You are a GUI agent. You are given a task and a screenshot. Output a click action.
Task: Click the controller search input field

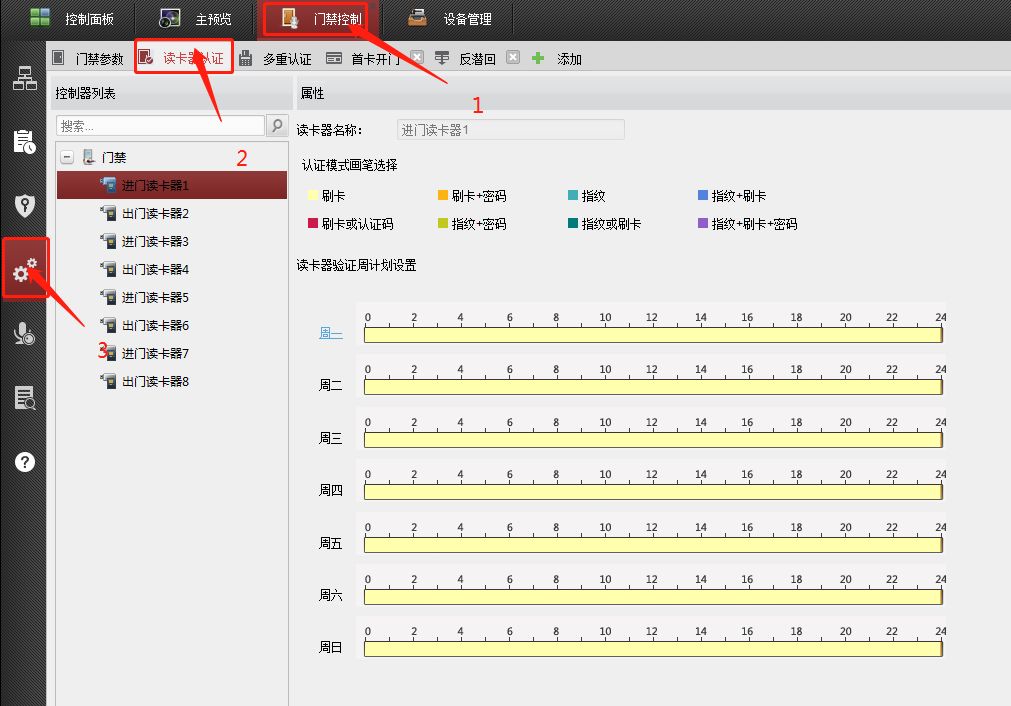160,126
